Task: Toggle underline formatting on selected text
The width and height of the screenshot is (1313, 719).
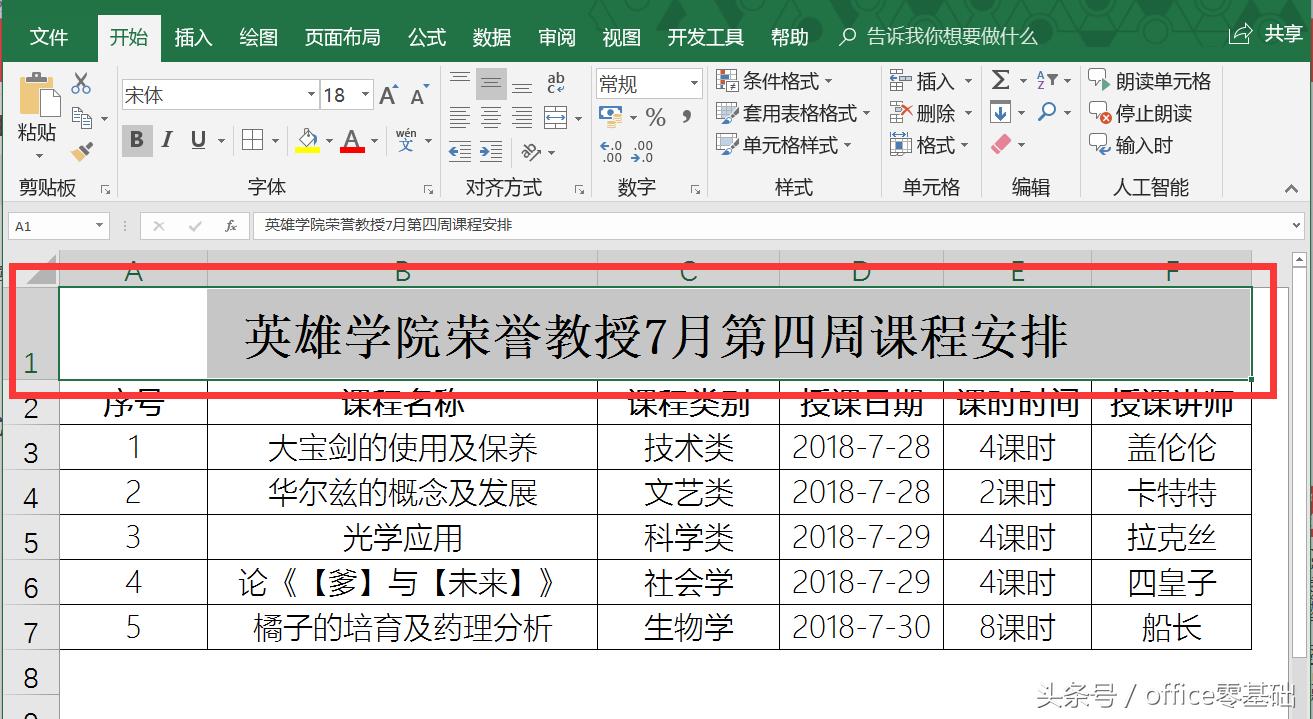Action: tap(197, 140)
